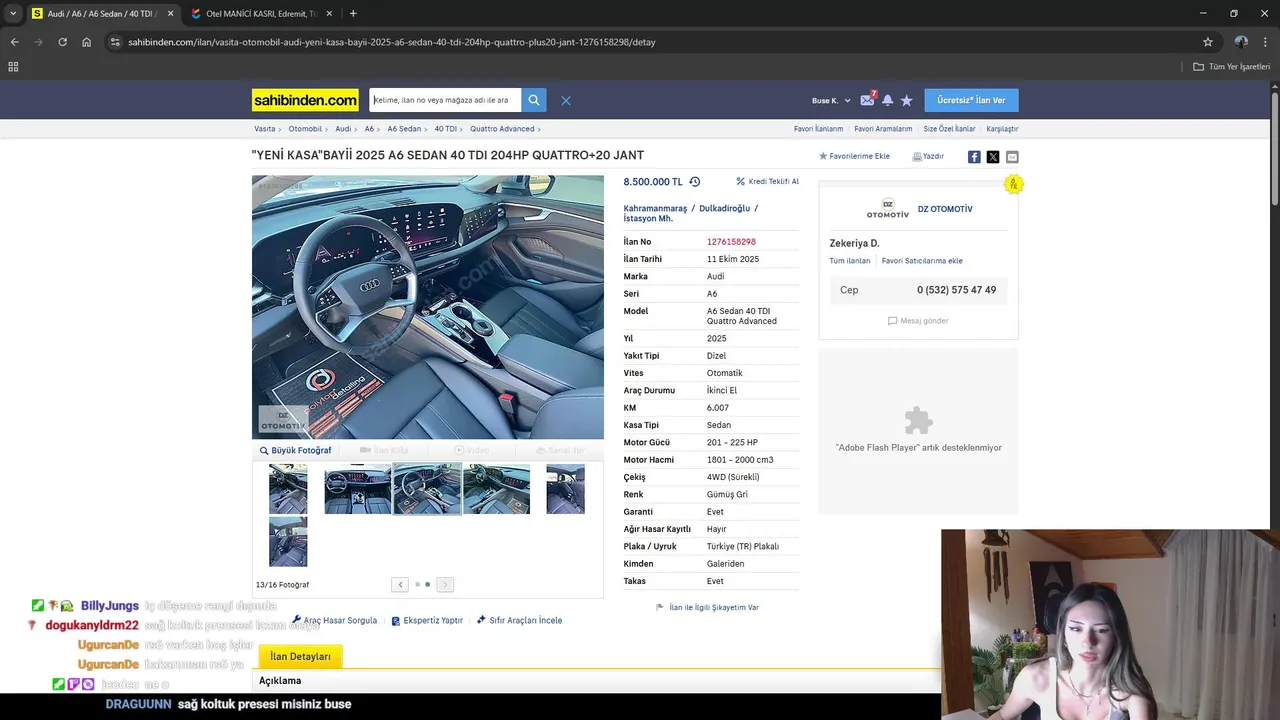1280x720 pixels.
Task: Click phone number 0 (532) 575 47 49
Action: point(956,290)
